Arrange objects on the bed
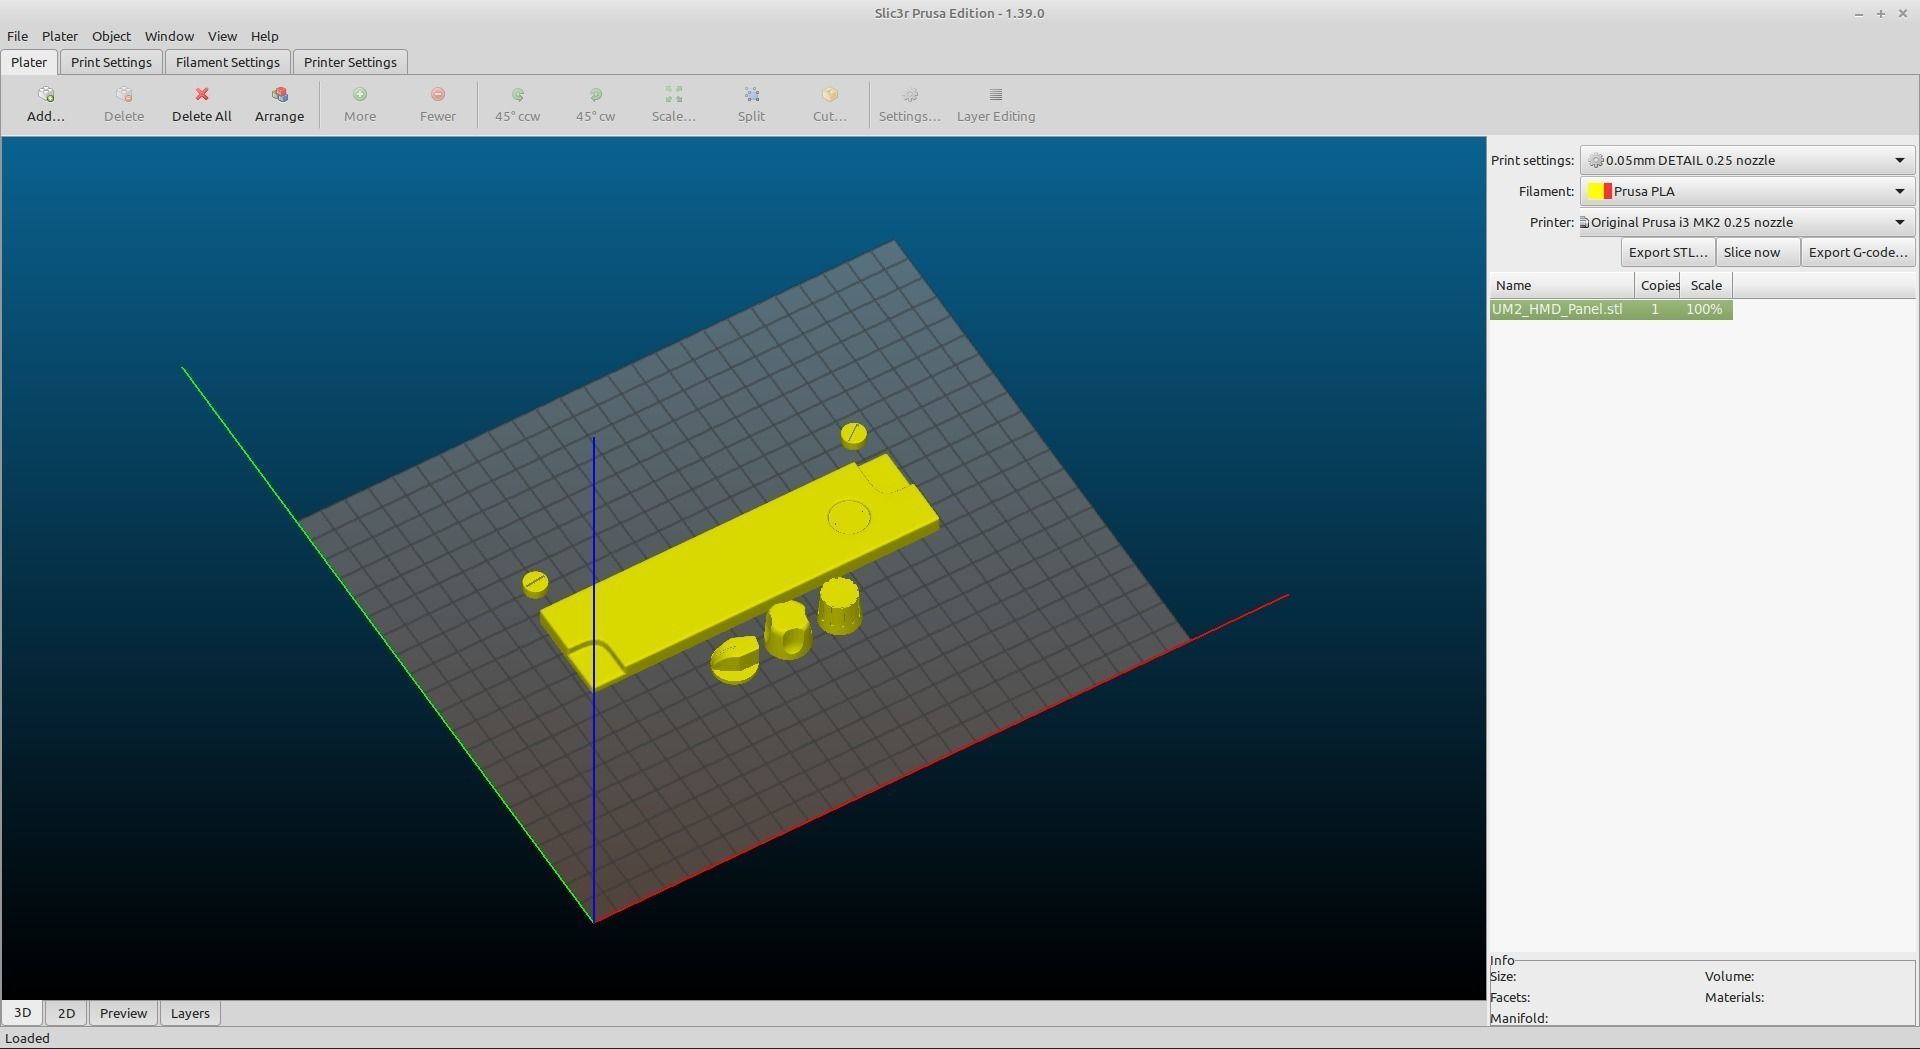 (x=279, y=104)
